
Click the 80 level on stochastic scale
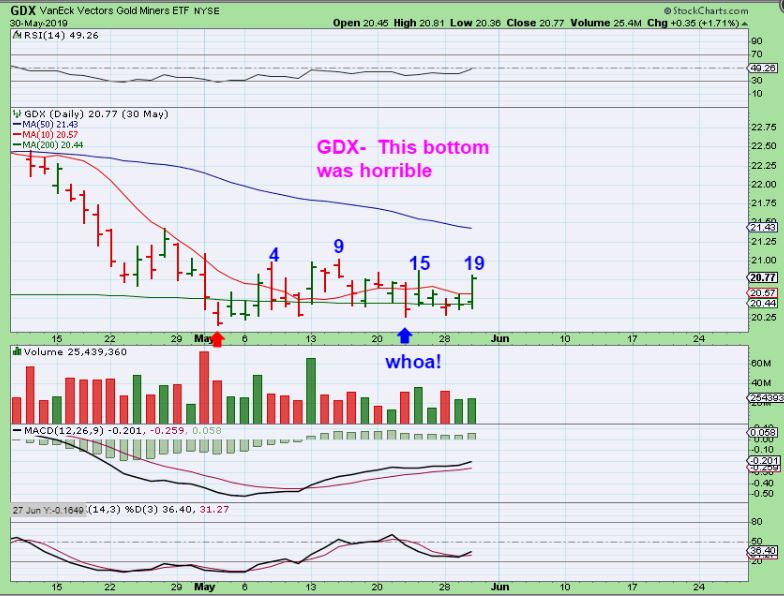(757, 522)
